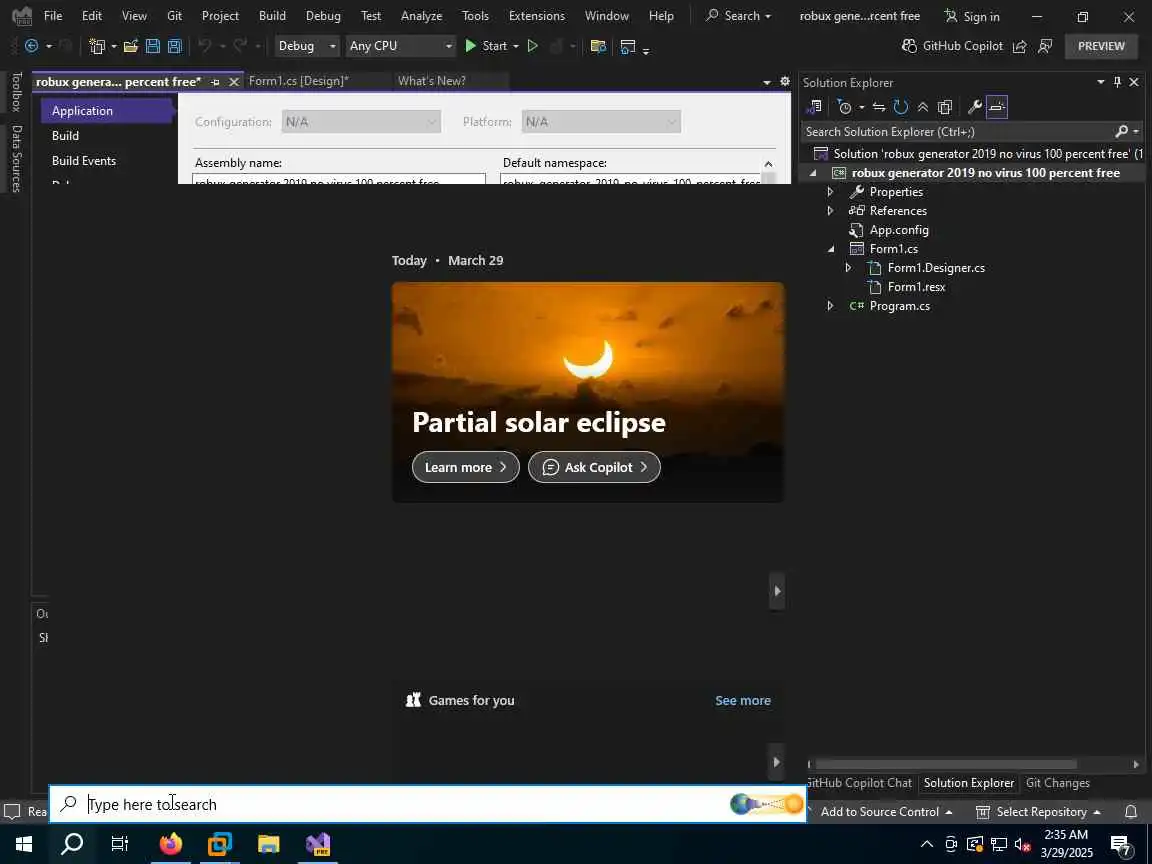Open Solution Explorer window options dropdown arrow

1101,82
